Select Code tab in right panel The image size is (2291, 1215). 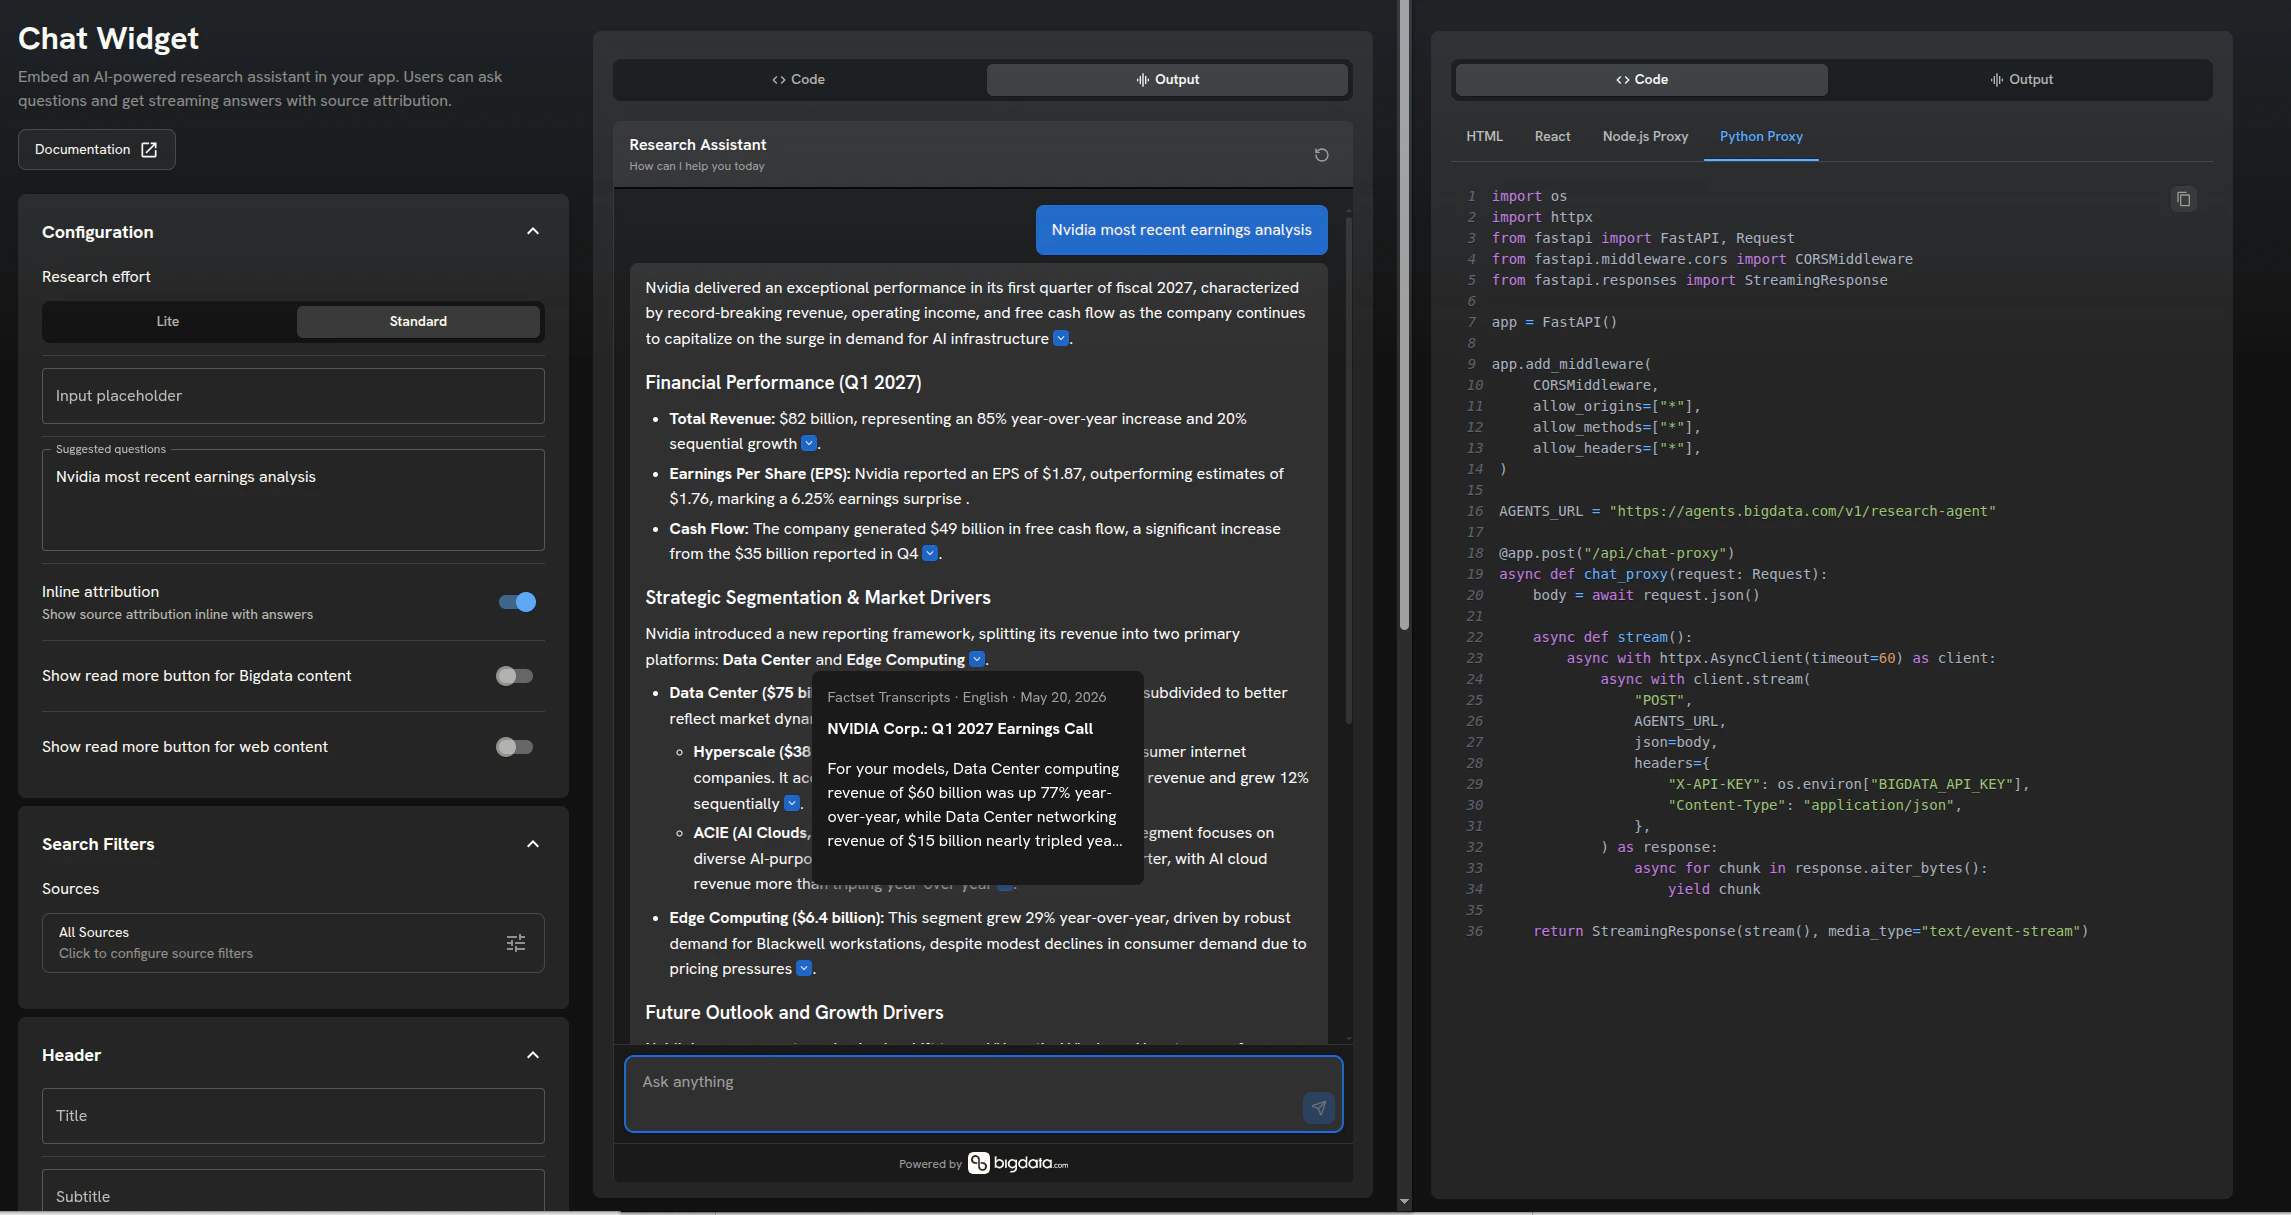pos(1642,80)
